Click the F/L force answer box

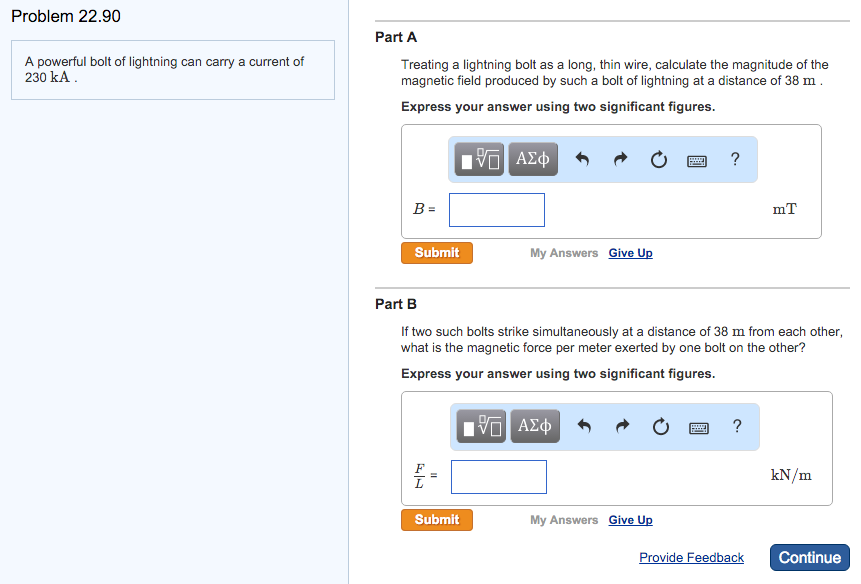coord(499,476)
